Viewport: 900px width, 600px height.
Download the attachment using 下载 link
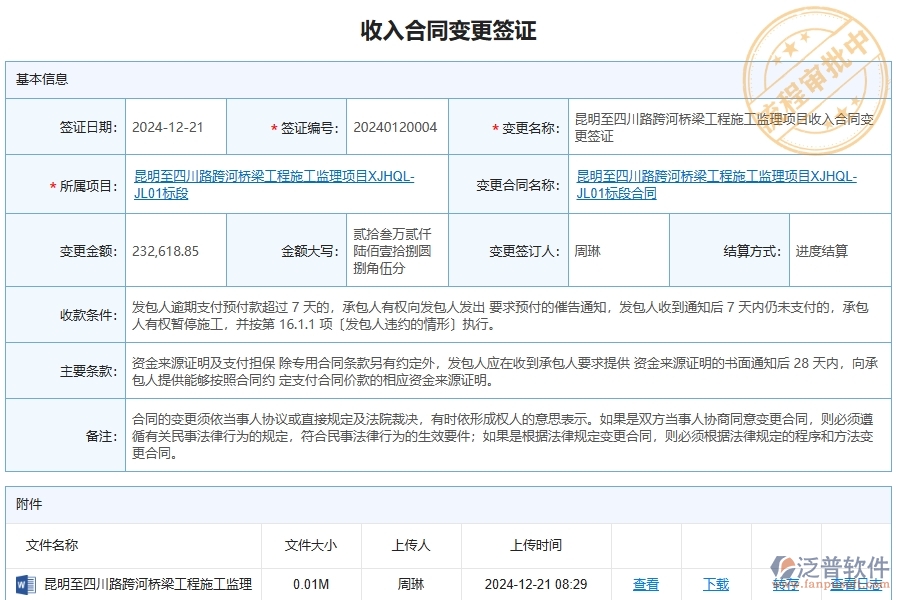(716, 585)
